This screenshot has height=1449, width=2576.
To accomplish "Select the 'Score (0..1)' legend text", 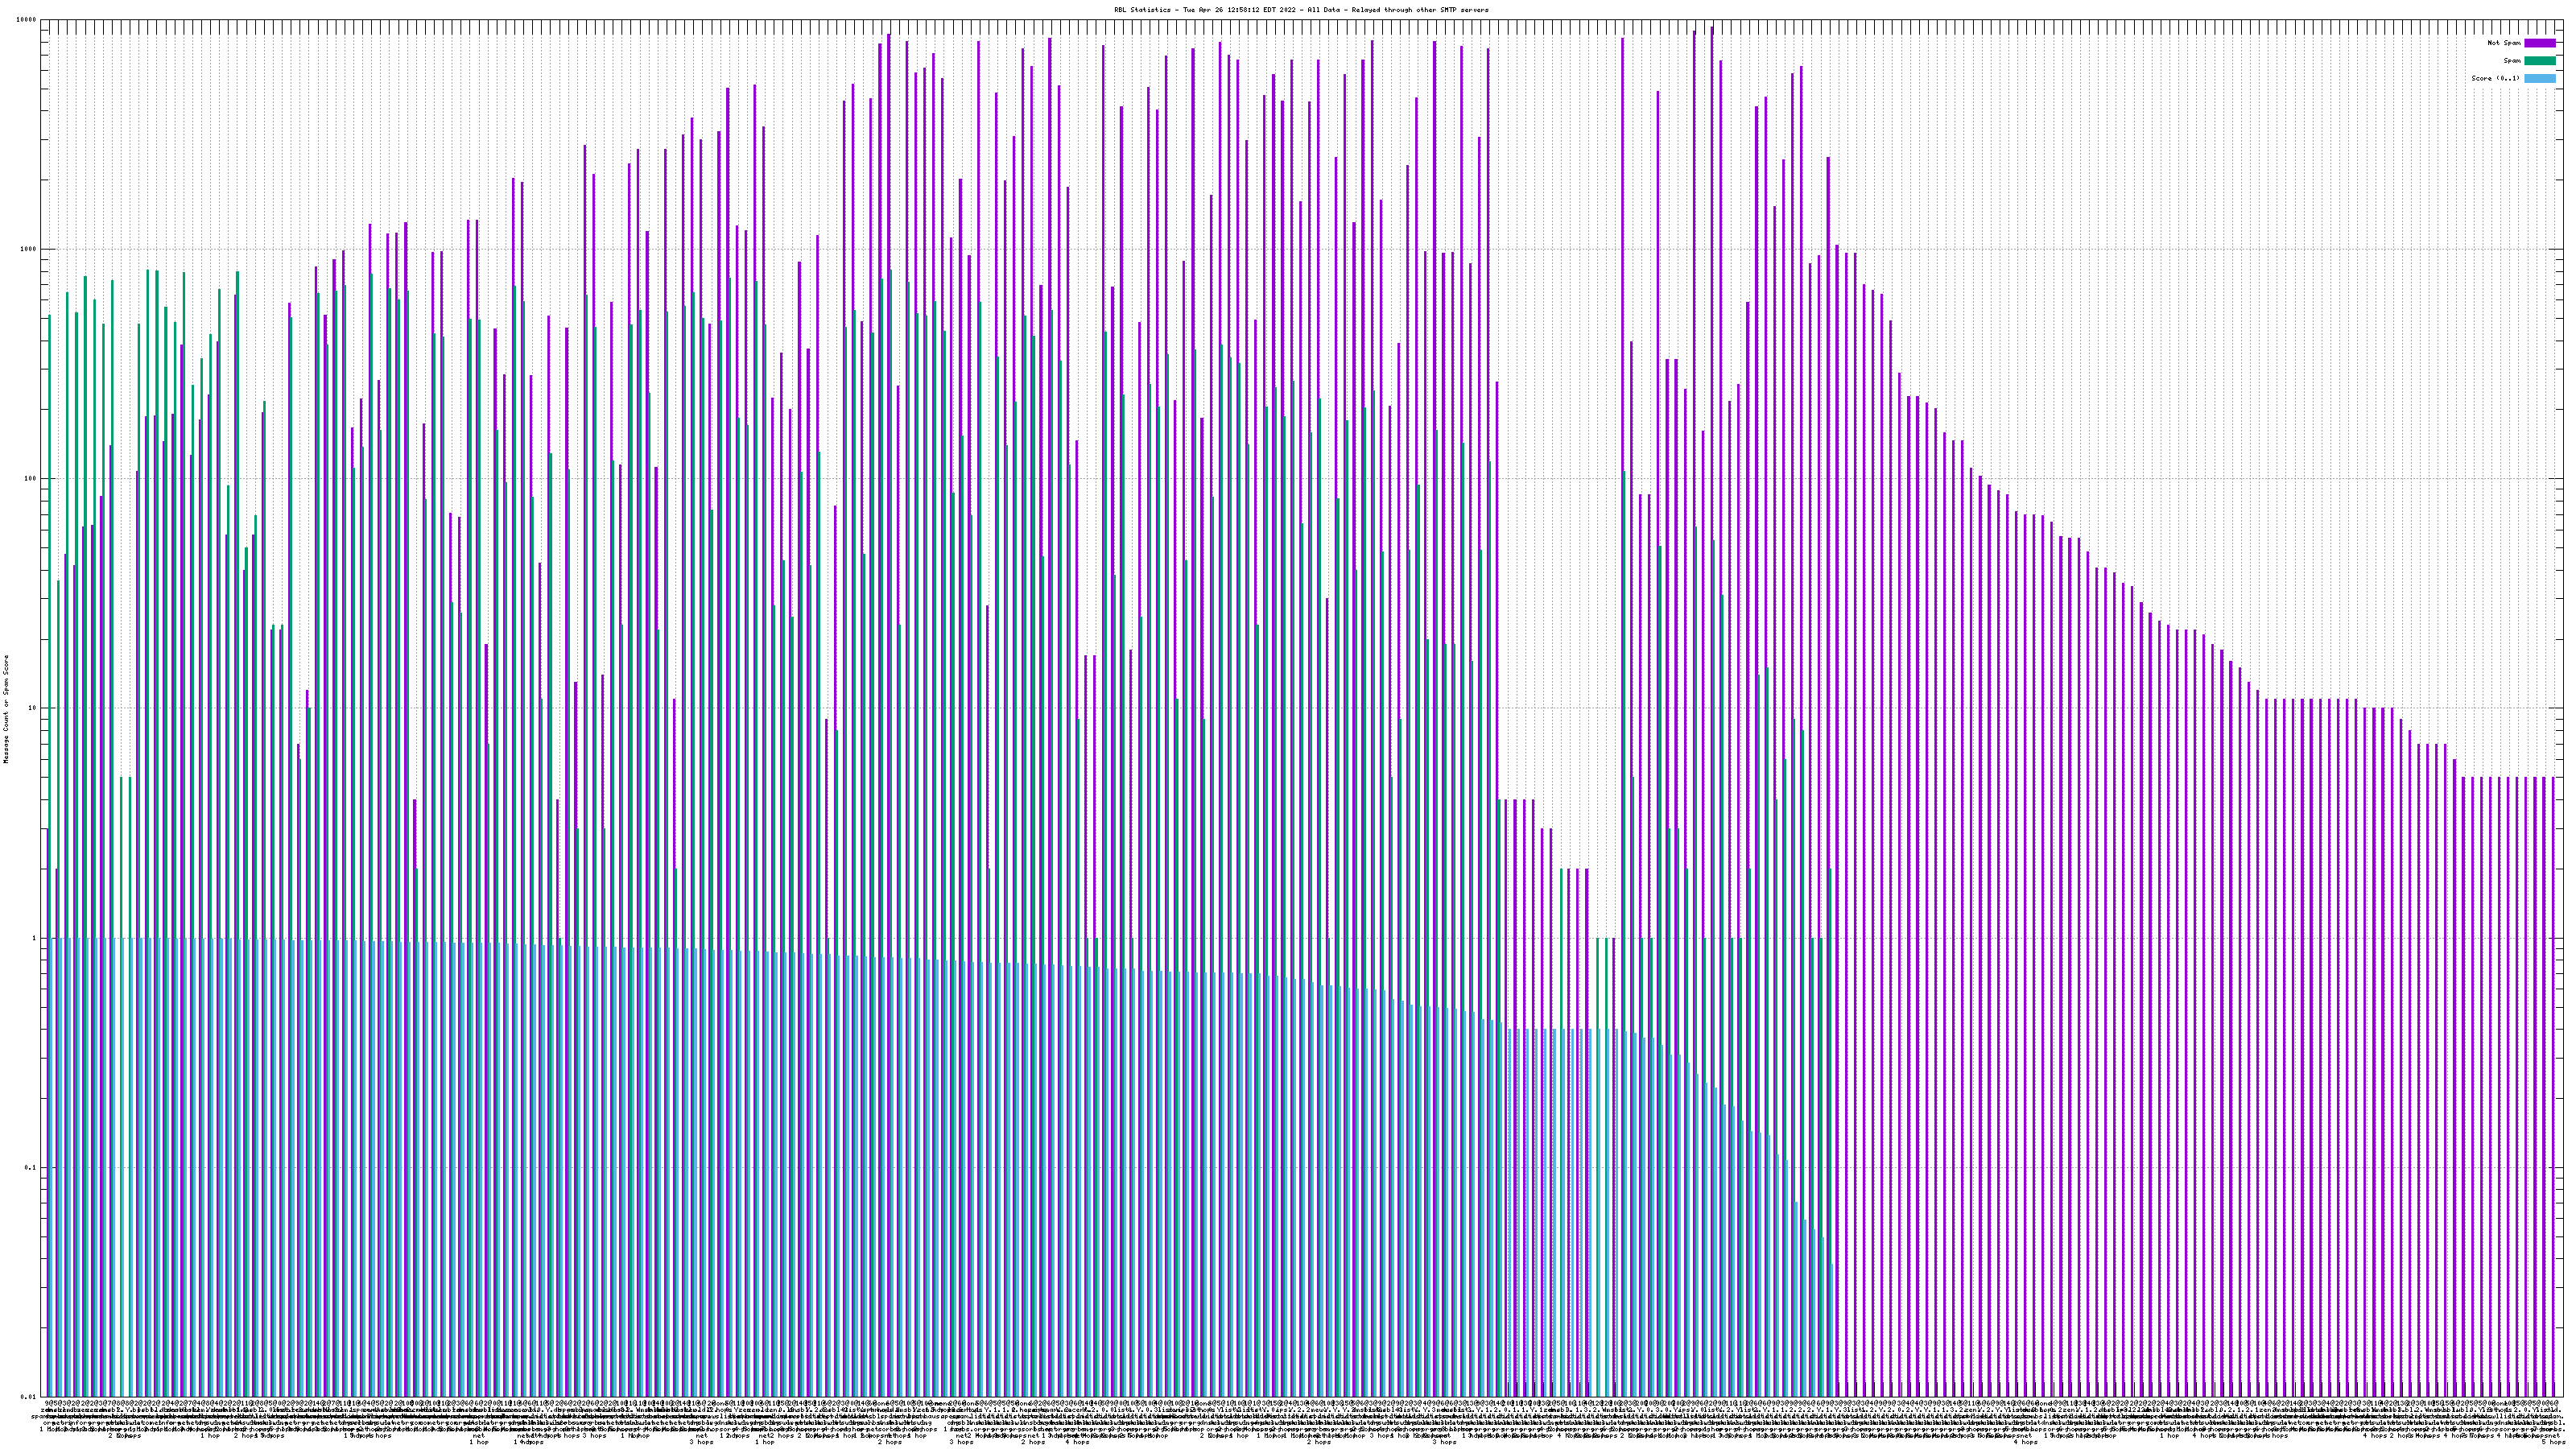I will point(2495,78).
